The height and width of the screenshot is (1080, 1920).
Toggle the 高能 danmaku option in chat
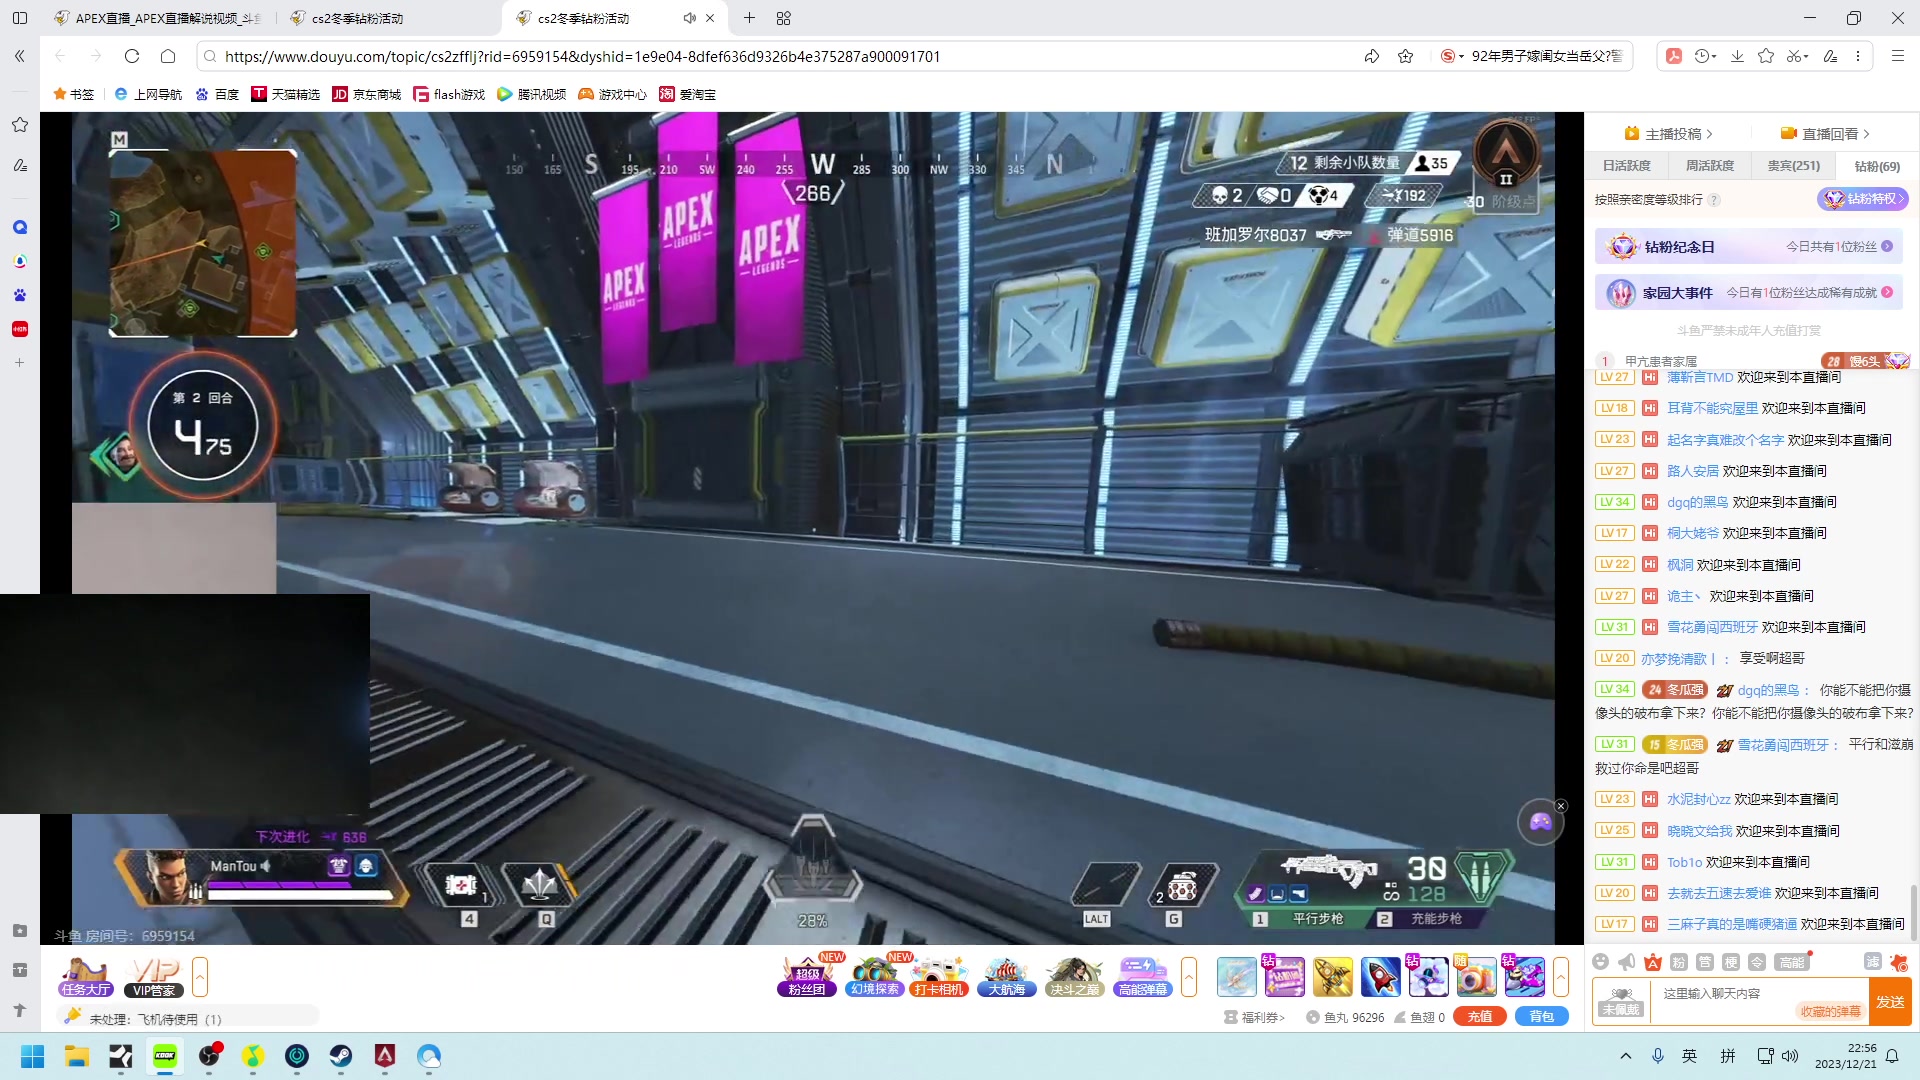tap(1791, 962)
